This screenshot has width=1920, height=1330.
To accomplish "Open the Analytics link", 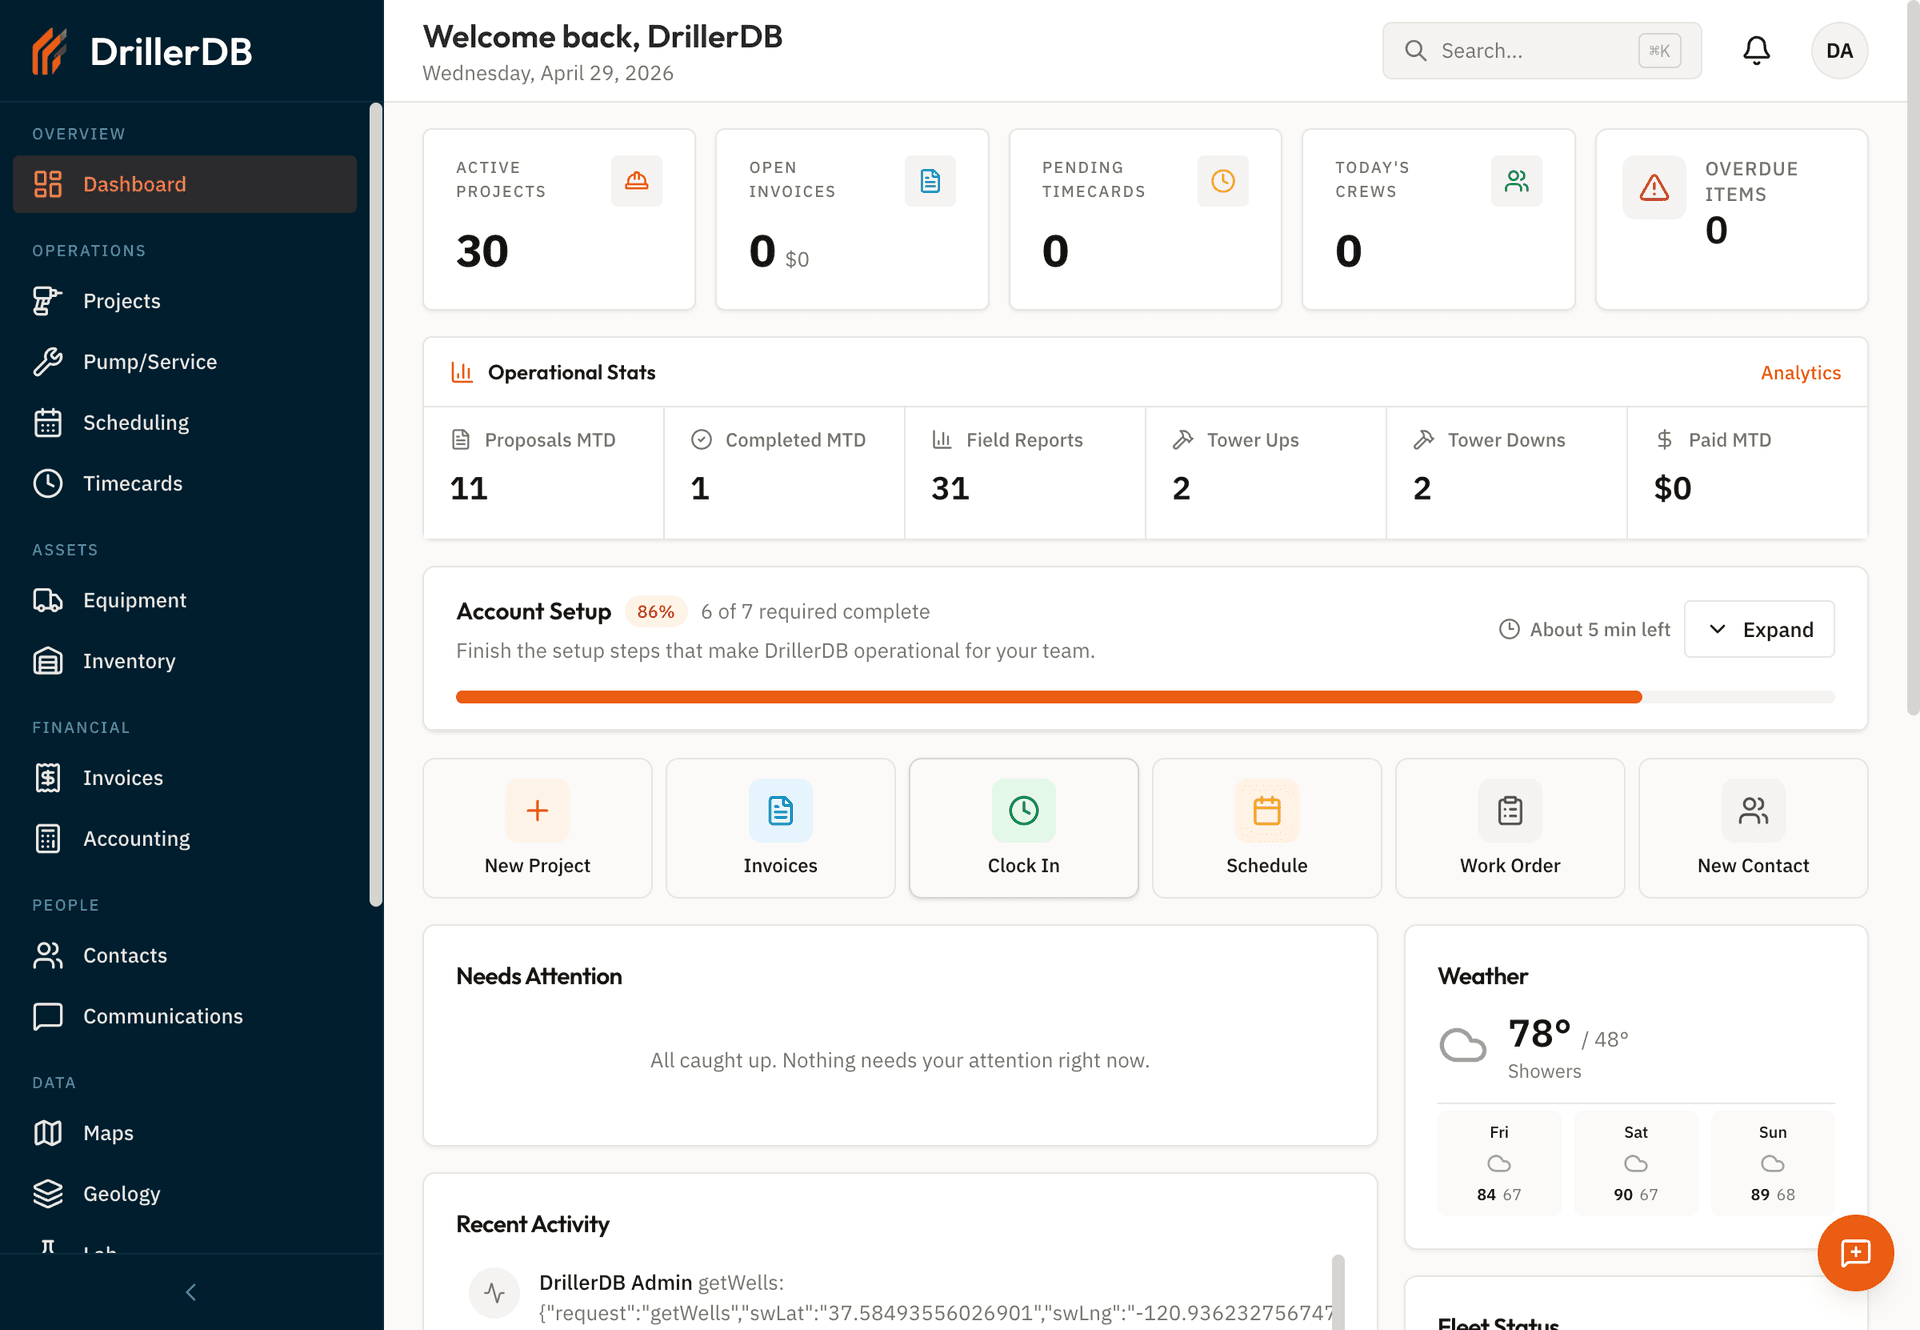I will (1800, 372).
